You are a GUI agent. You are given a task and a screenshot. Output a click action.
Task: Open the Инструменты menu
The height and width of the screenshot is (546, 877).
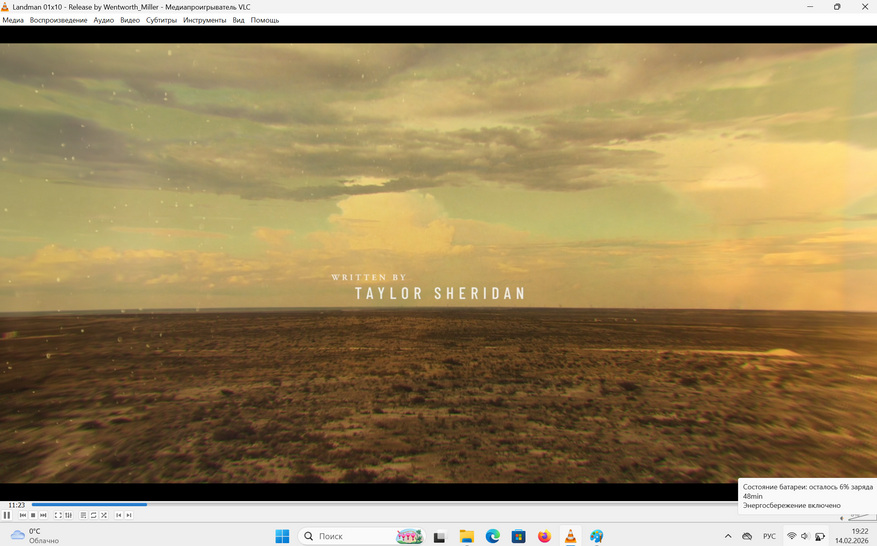204,20
